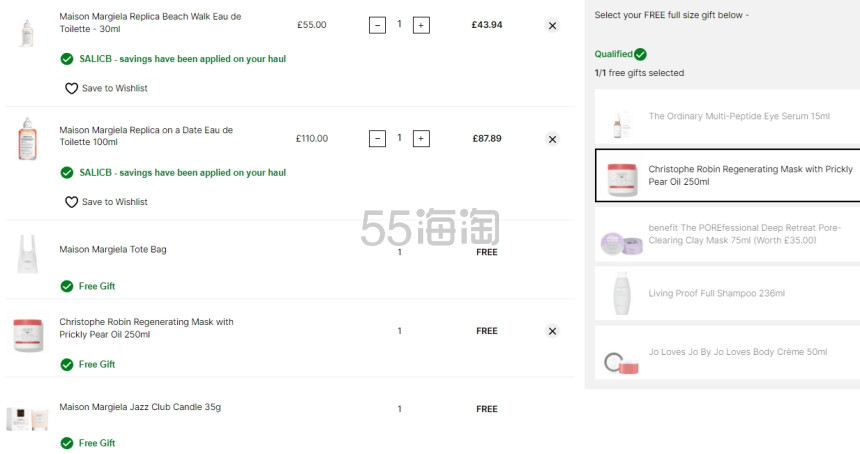This screenshot has height=454, width=860.
Task: Remove Christophe Robin Regenerating Mask free gift
Action: pyautogui.click(x=552, y=331)
